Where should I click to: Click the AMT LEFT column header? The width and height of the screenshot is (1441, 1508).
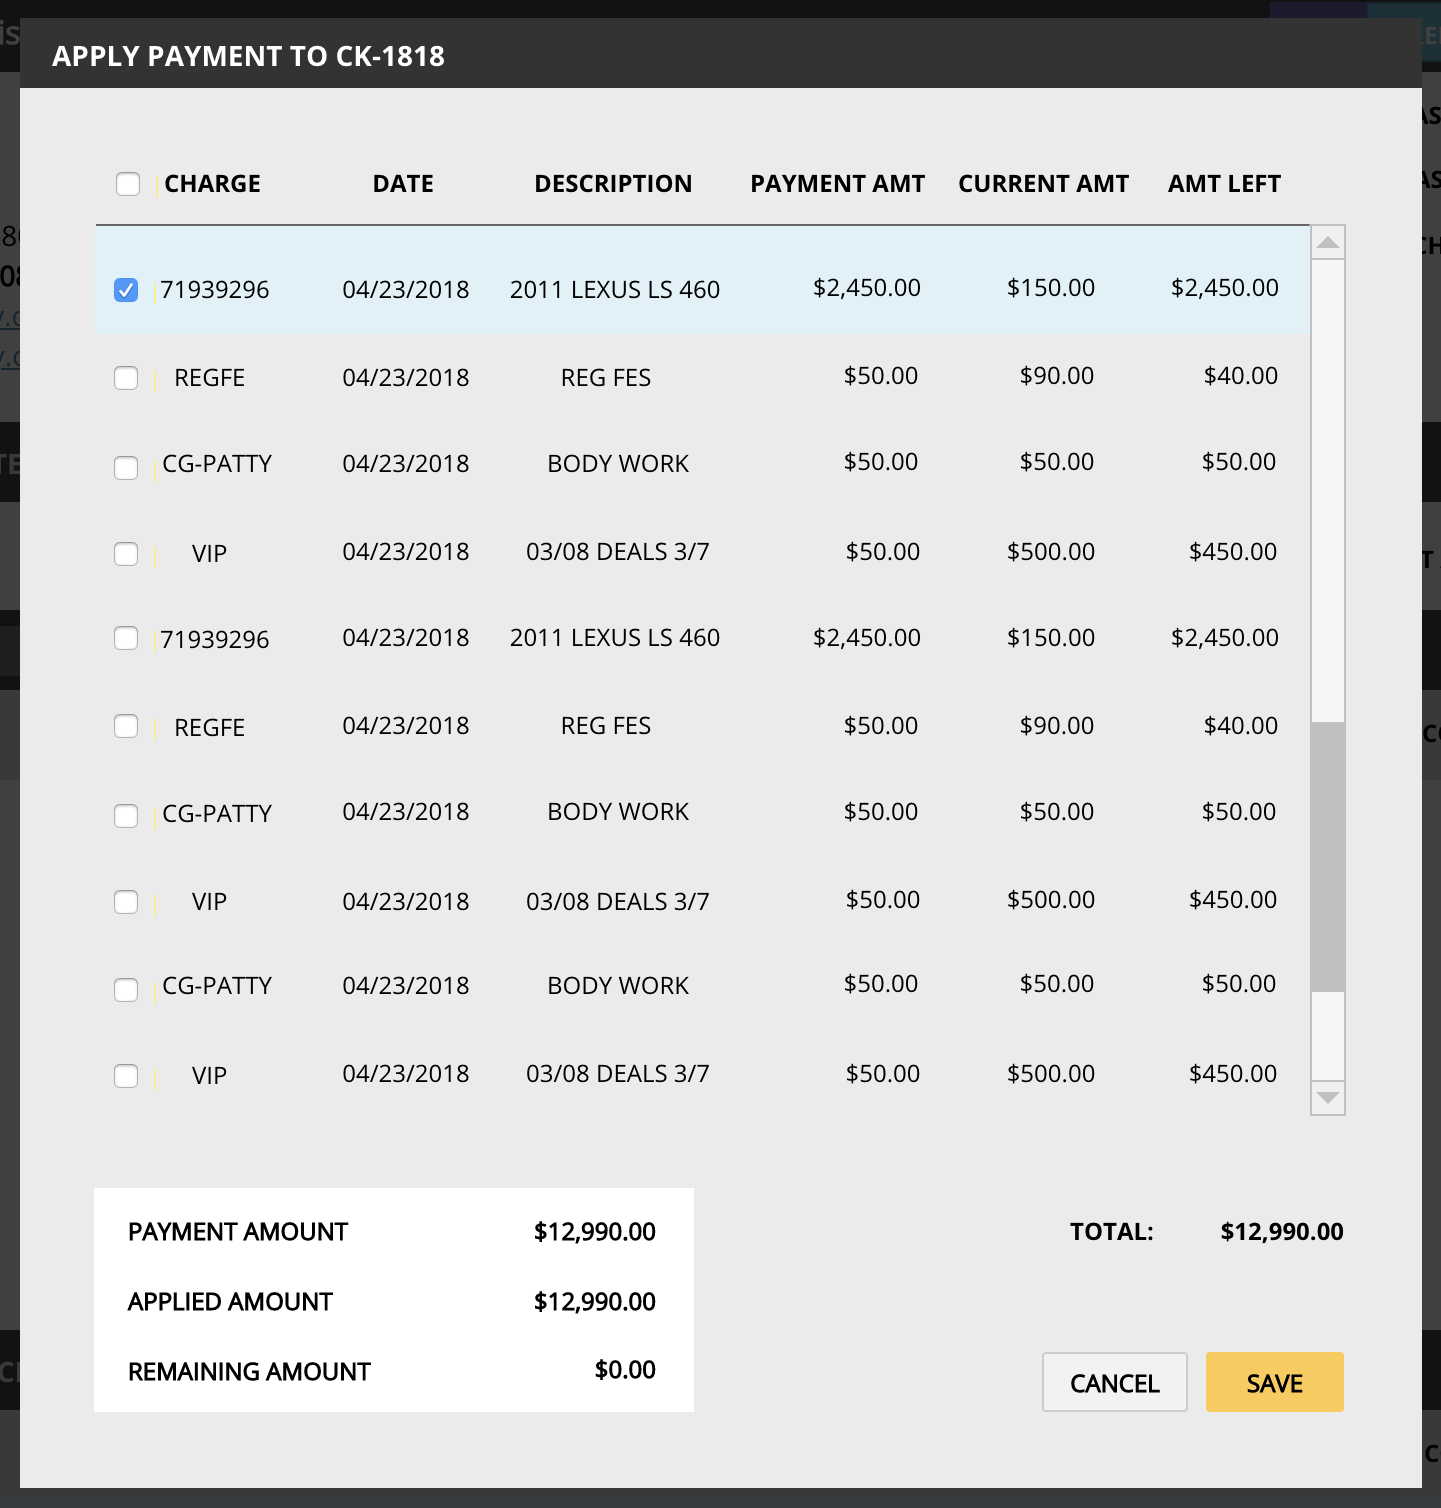tap(1224, 184)
